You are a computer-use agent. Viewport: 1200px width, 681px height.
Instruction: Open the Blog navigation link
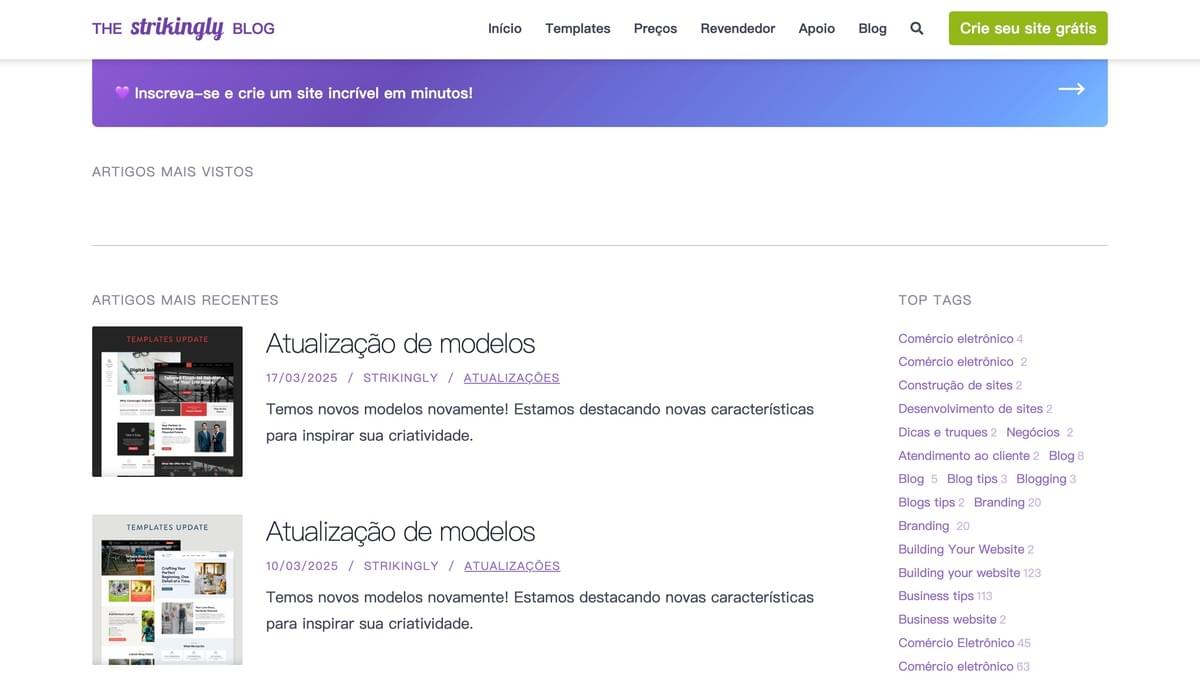(872, 28)
